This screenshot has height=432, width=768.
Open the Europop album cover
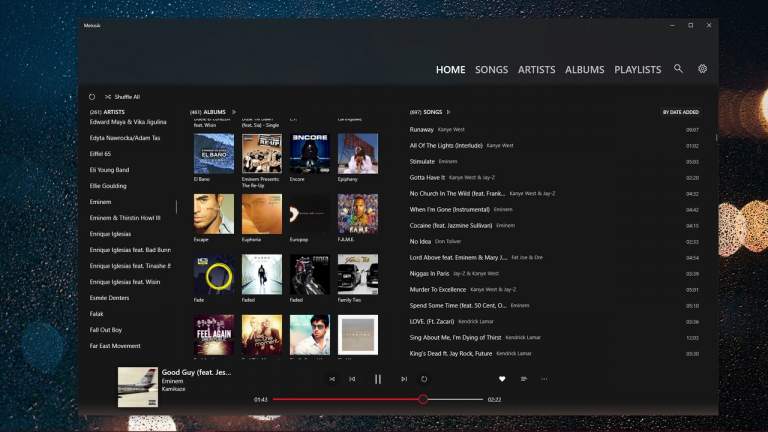310,214
